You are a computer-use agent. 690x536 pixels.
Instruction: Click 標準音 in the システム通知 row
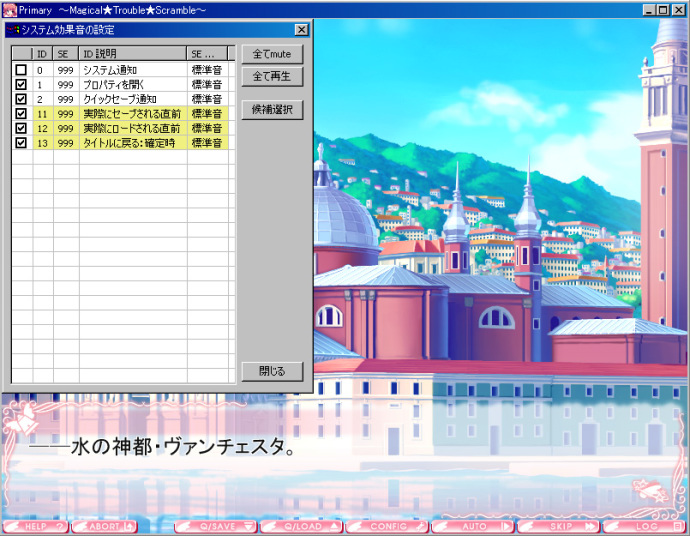coord(207,70)
